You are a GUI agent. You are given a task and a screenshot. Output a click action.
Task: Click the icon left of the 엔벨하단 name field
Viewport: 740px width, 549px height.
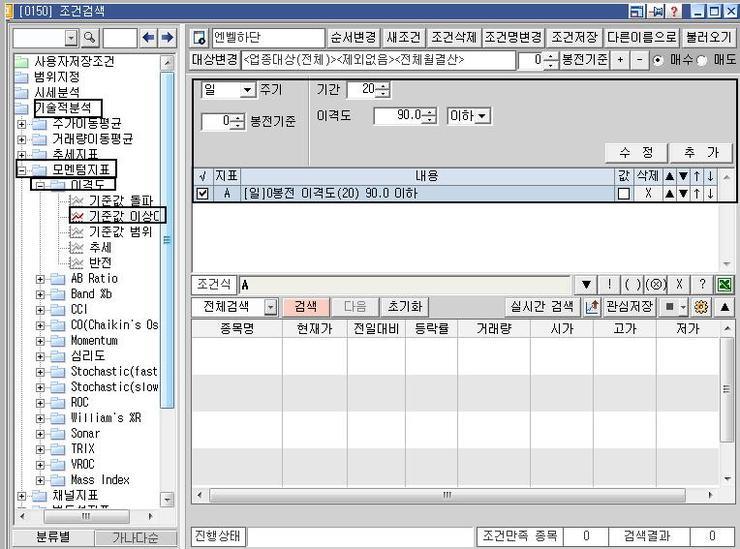[x=199, y=38]
